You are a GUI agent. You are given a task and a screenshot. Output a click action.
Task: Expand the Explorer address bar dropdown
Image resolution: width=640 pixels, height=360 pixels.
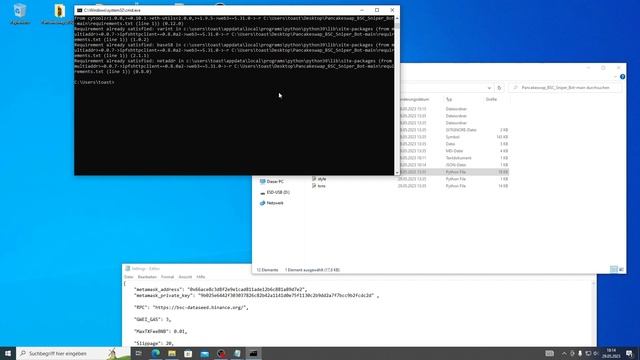[x=489, y=88]
